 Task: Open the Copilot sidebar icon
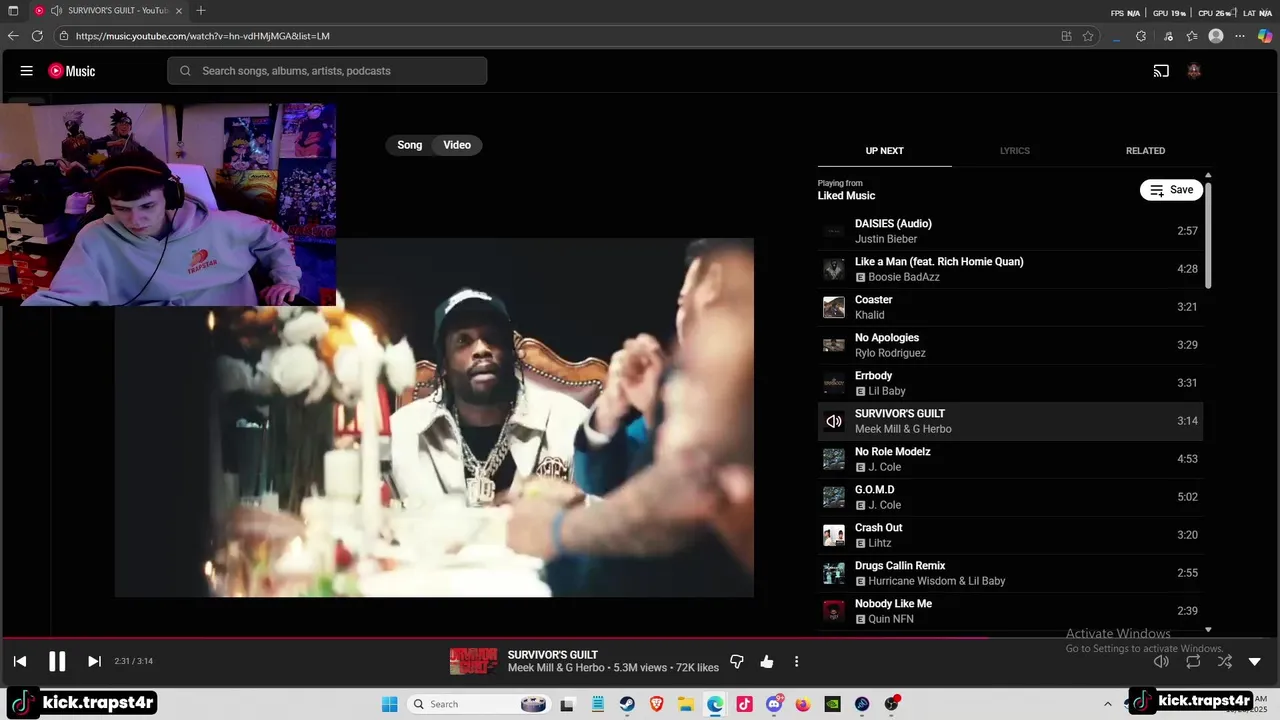1264,36
